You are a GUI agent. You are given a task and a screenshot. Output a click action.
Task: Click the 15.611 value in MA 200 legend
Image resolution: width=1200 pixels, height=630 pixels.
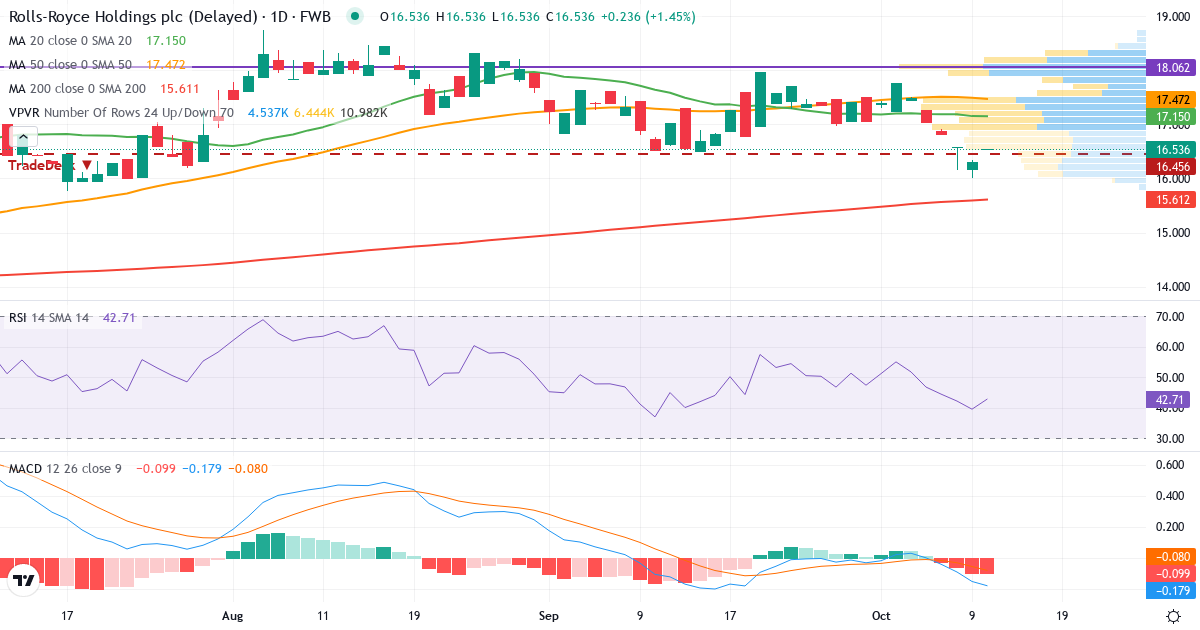(x=180, y=88)
